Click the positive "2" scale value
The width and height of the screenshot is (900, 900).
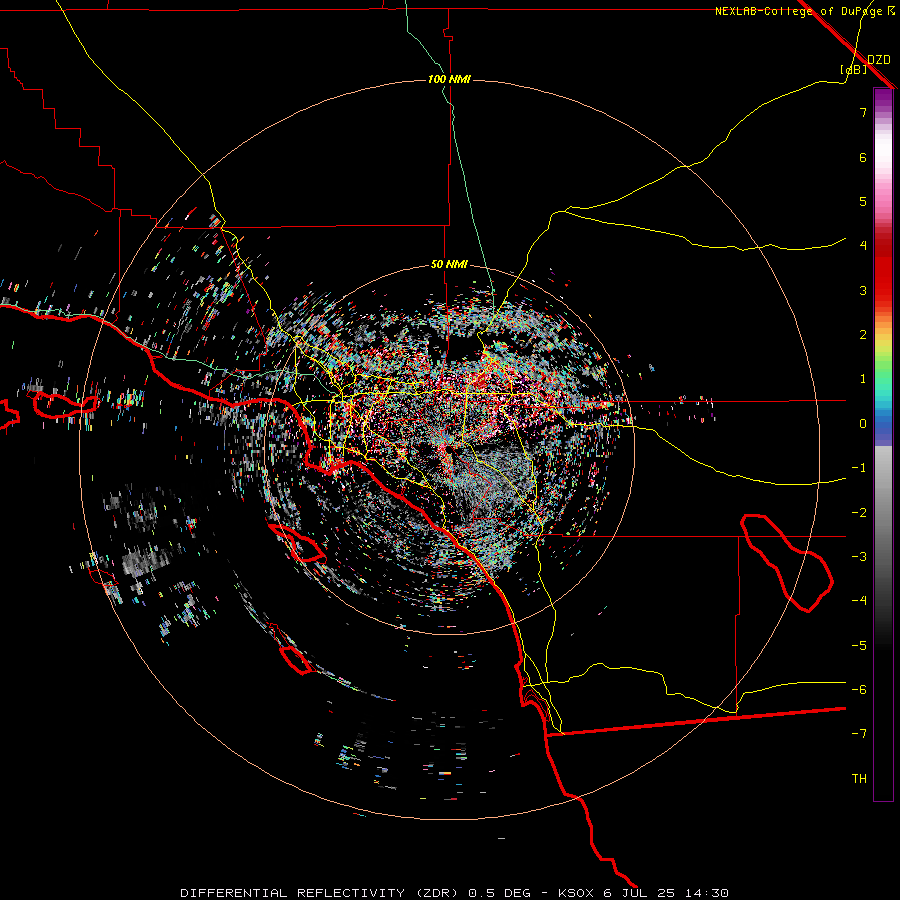tap(863, 335)
